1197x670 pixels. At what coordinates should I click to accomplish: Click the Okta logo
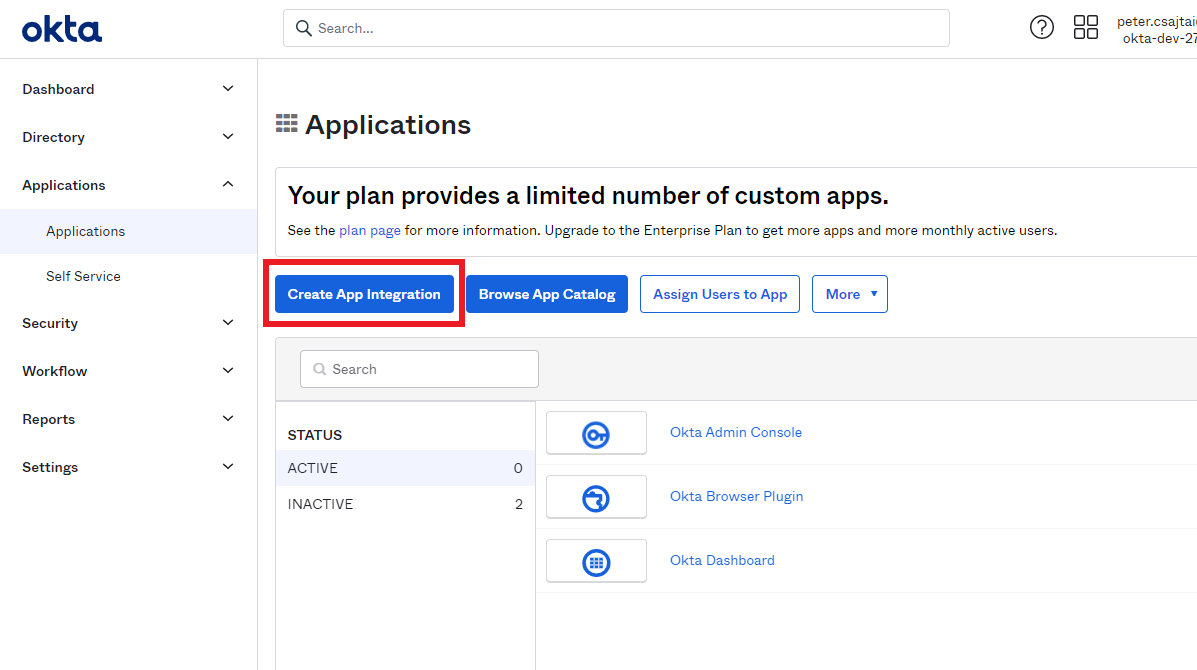pyautogui.click(x=61, y=28)
